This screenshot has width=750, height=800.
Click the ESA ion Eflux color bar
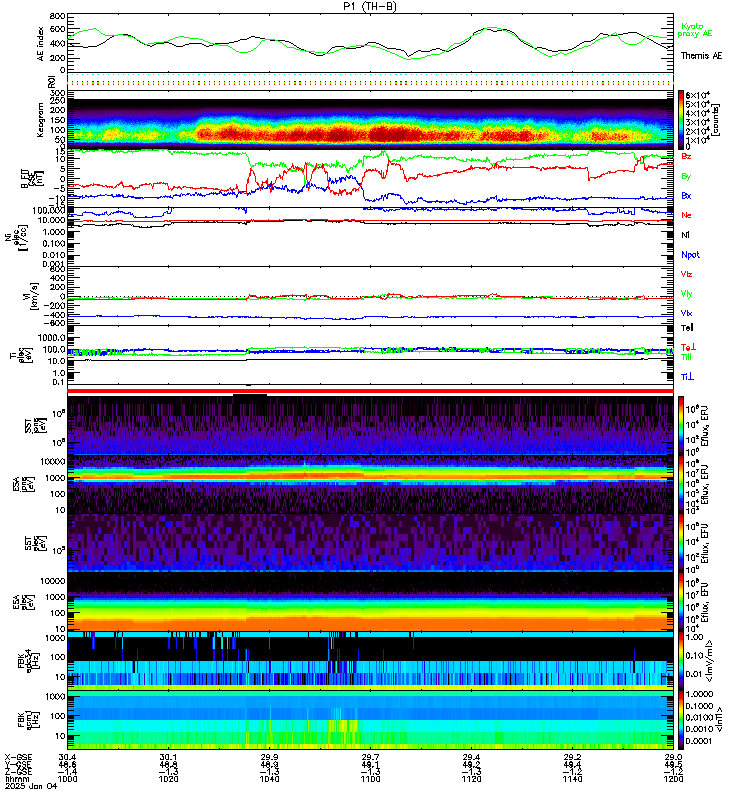pos(681,485)
